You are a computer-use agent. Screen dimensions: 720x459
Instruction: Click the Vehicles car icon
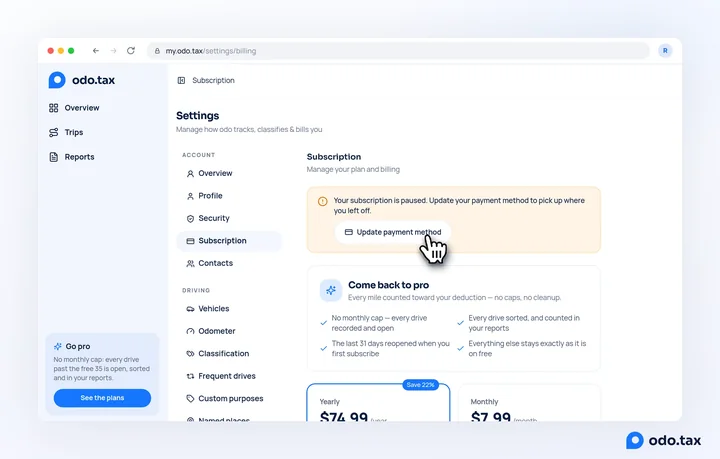[x=190, y=309]
